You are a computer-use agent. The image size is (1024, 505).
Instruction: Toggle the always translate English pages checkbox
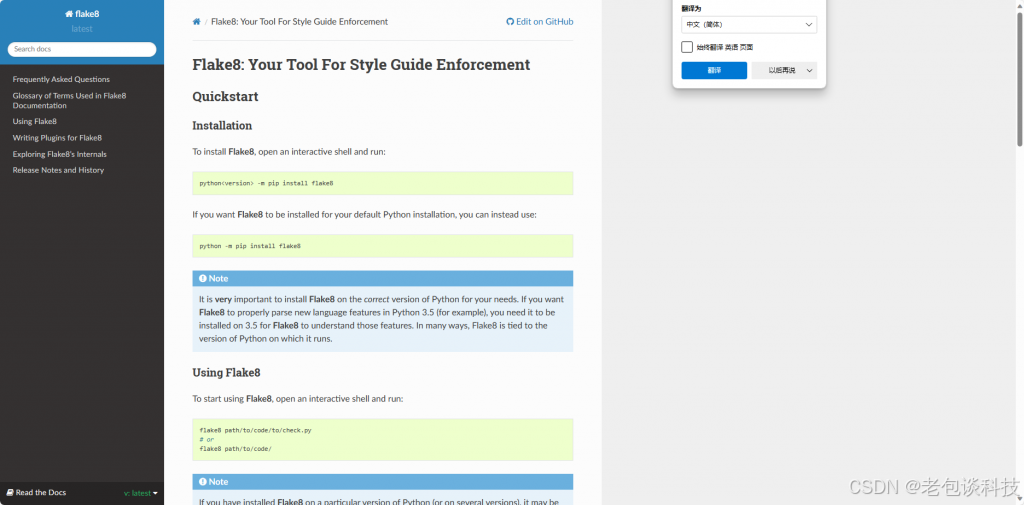687,47
